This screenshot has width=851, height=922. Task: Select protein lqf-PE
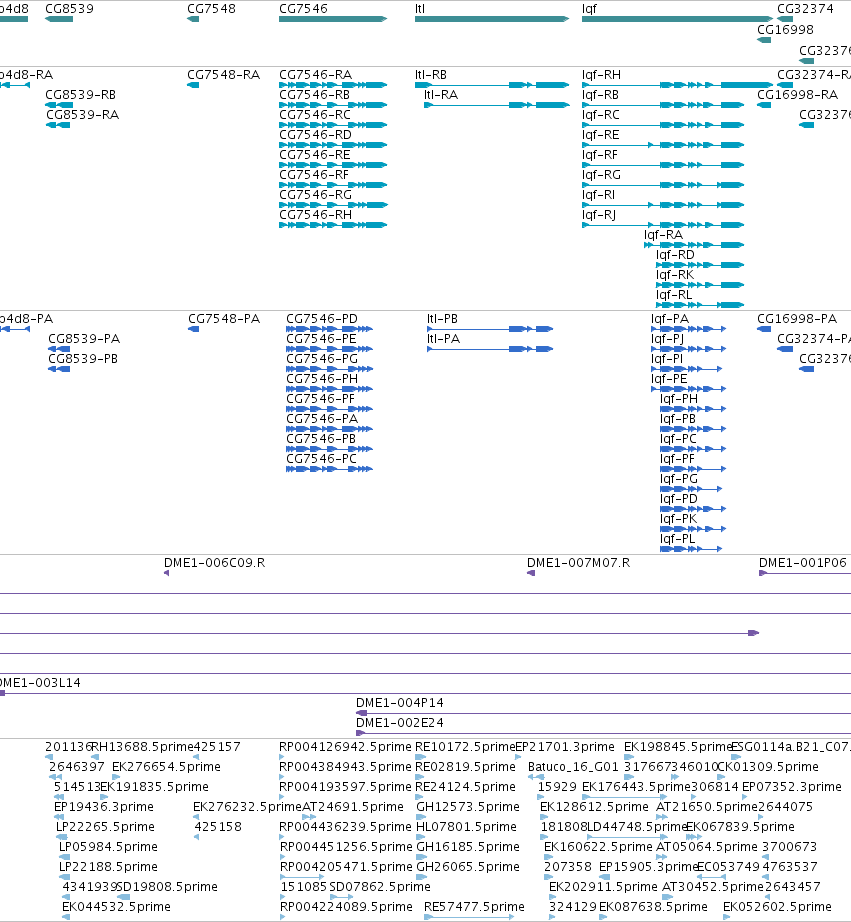point(689,389)
